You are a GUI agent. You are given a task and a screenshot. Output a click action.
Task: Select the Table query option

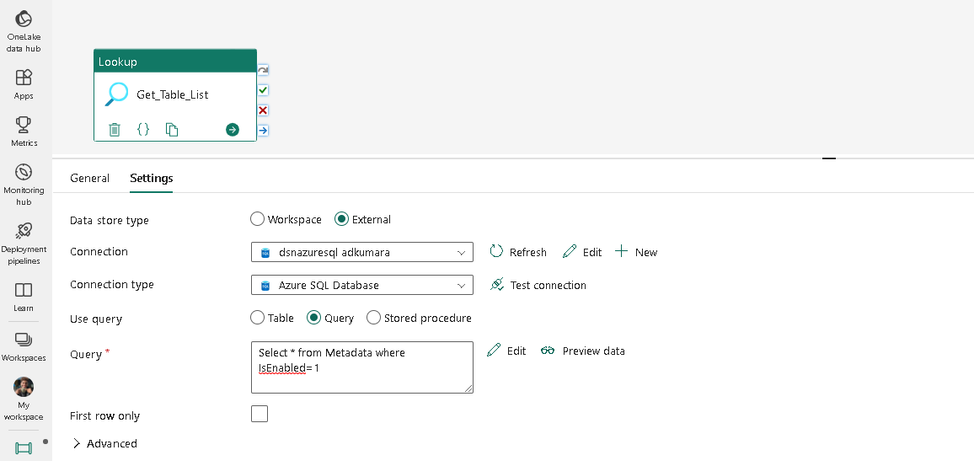pyautogui.click(x=257, y=318)
